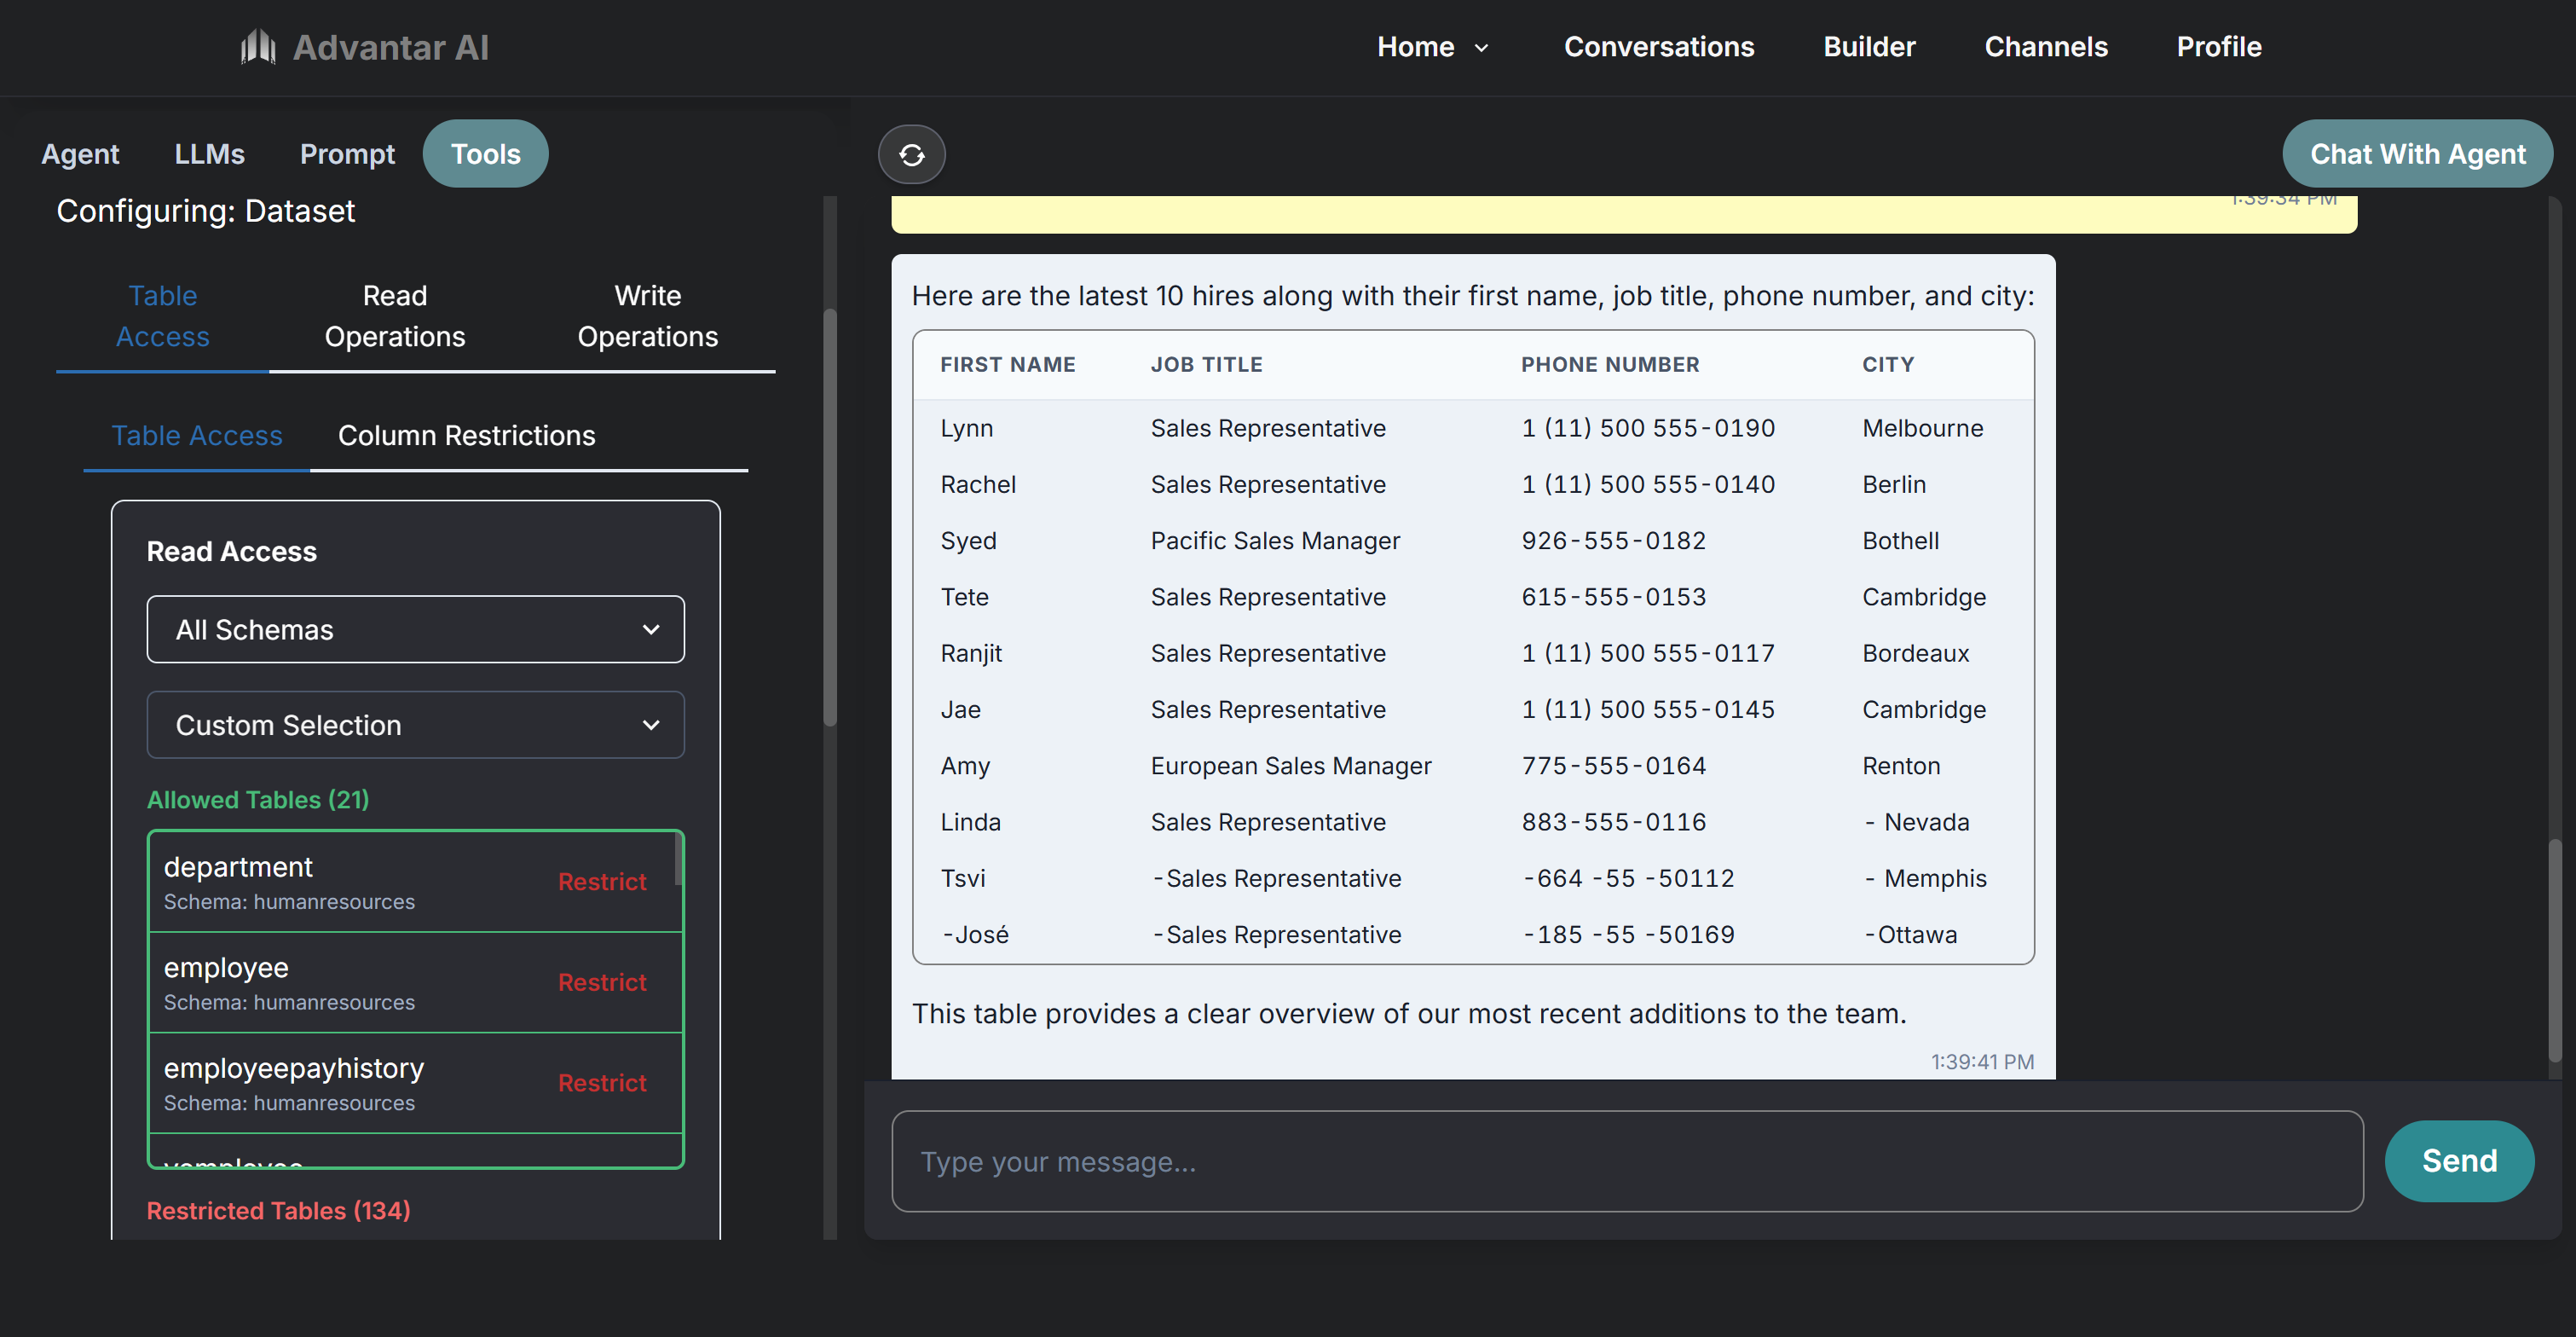The width and height of the screenshot is (2576, 1337).
Task: Open the Custom Selection dropdown
Action: (415, 725)
